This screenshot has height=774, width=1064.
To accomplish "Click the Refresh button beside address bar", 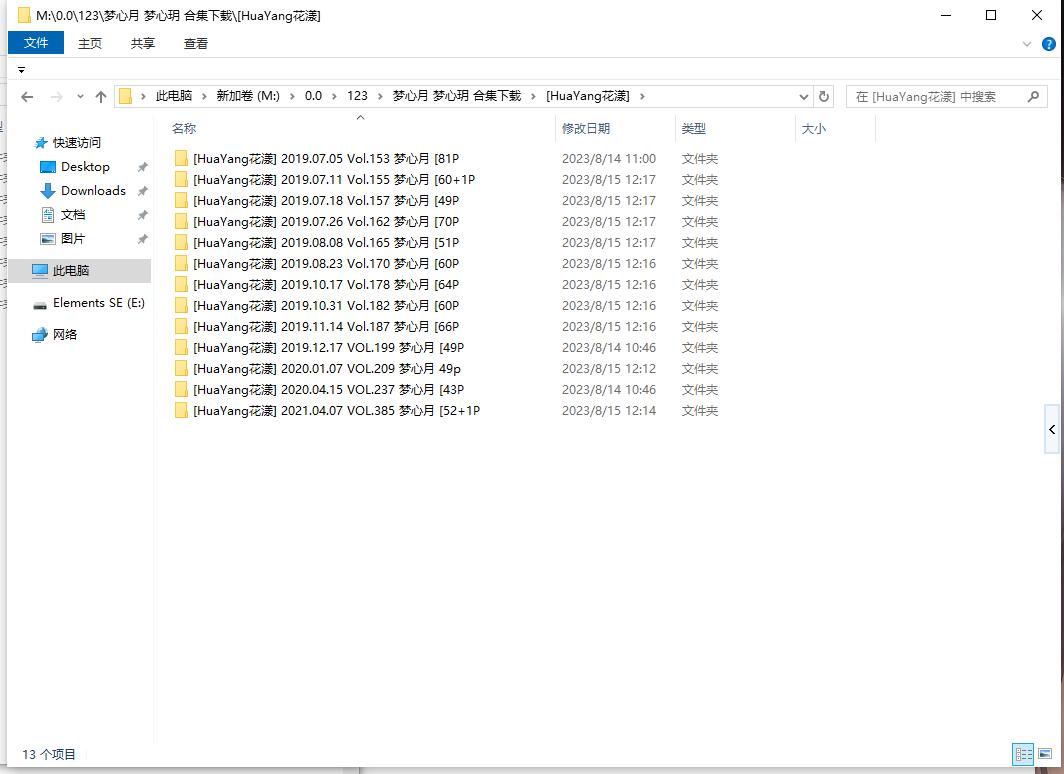I will click(824, 97).
